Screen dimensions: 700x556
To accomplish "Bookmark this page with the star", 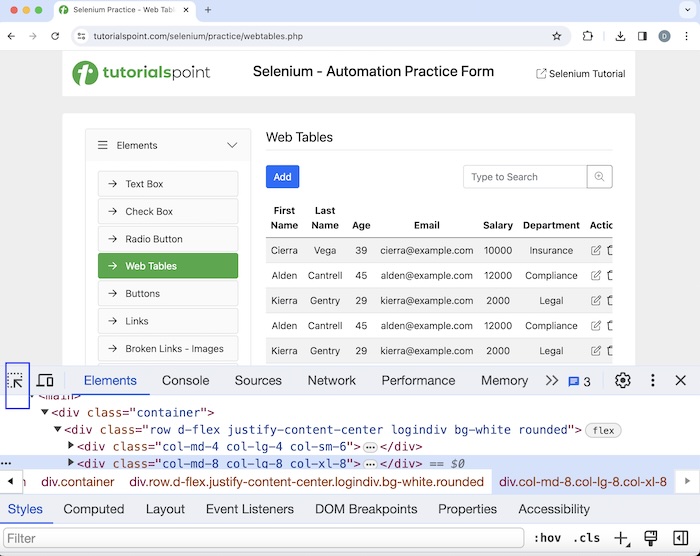I will 557,36.
